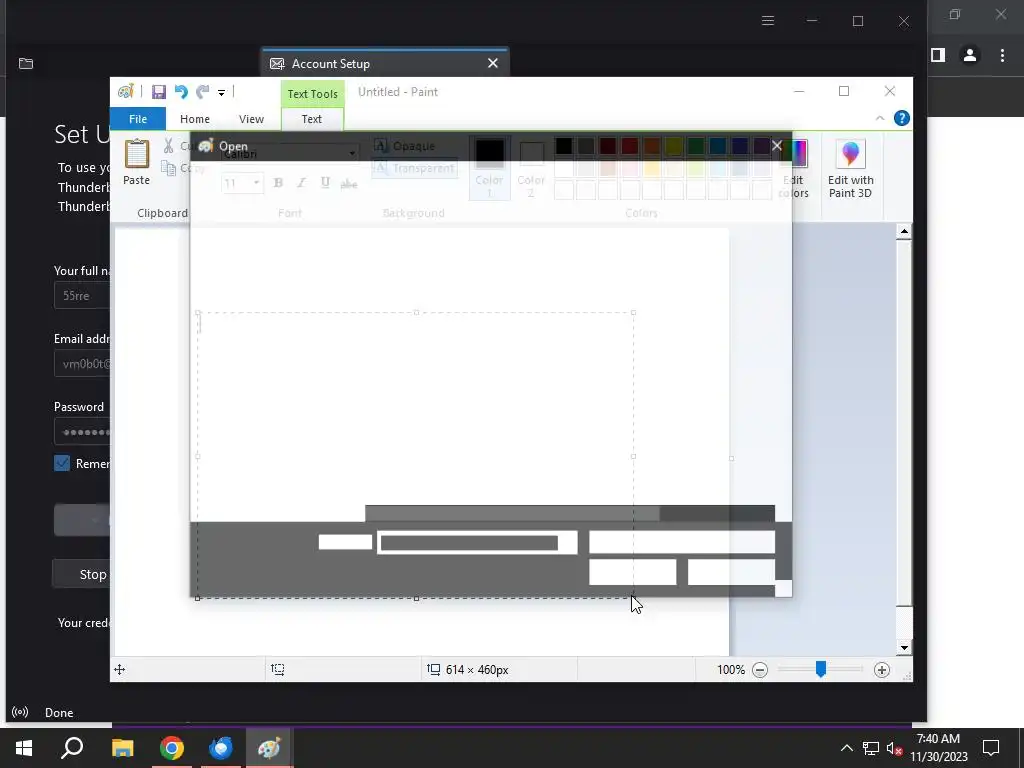Open File Explorer from the taskbar

(122, 748)
